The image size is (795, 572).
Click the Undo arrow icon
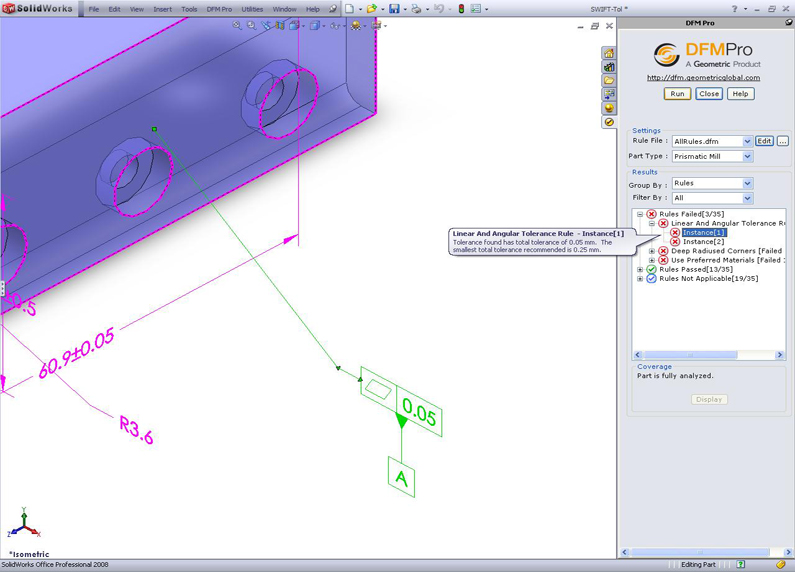click(x=439, y=9)
